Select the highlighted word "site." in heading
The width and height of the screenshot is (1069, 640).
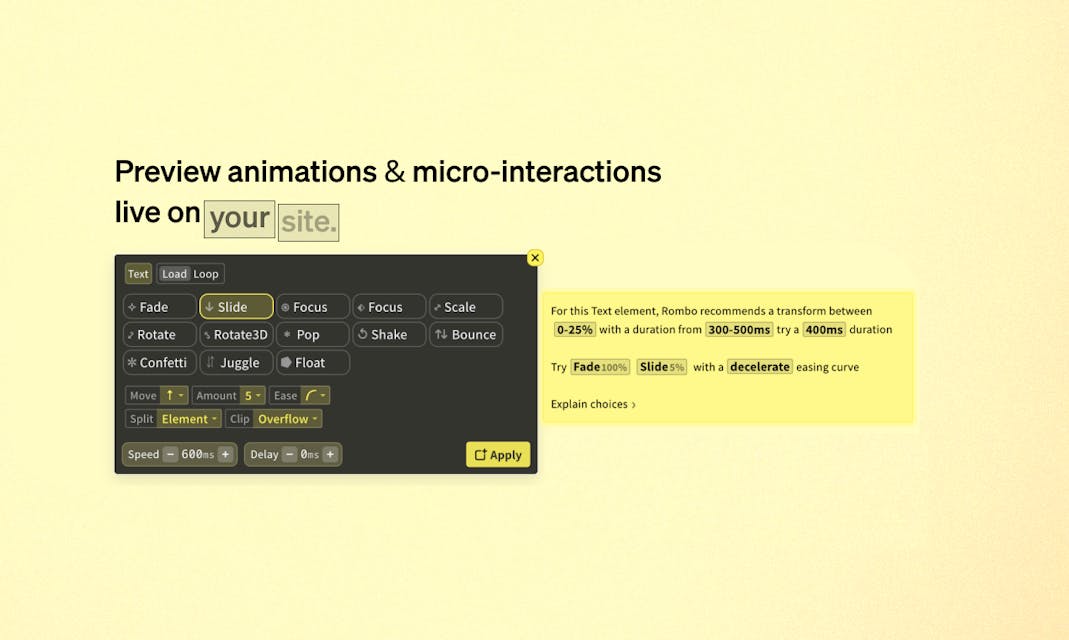(x=308, y=222)
